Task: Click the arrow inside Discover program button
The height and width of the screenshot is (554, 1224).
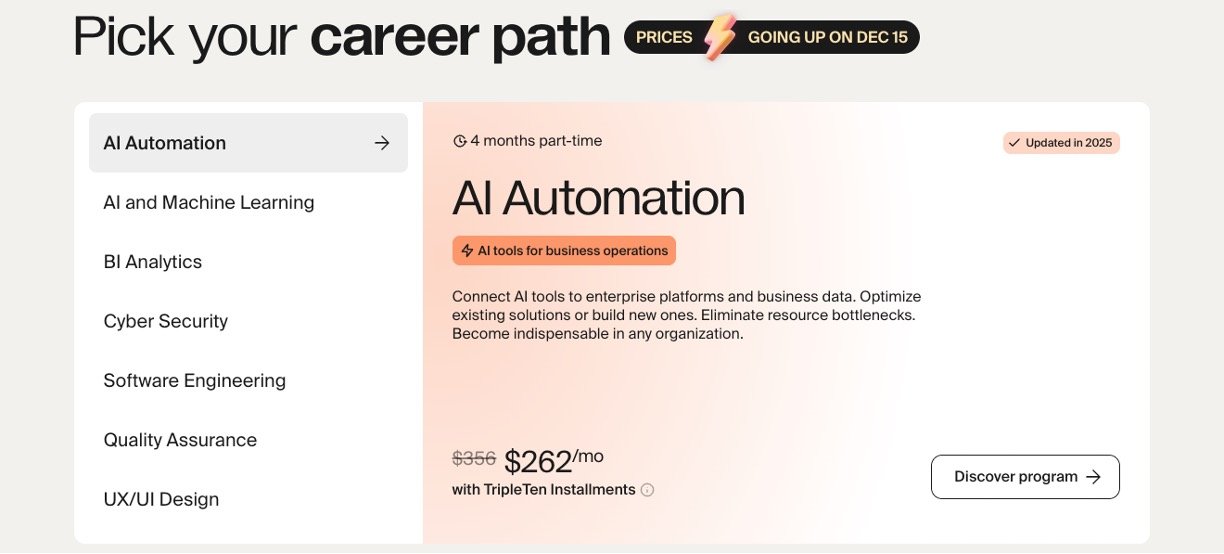Action: pos(1093,477)
